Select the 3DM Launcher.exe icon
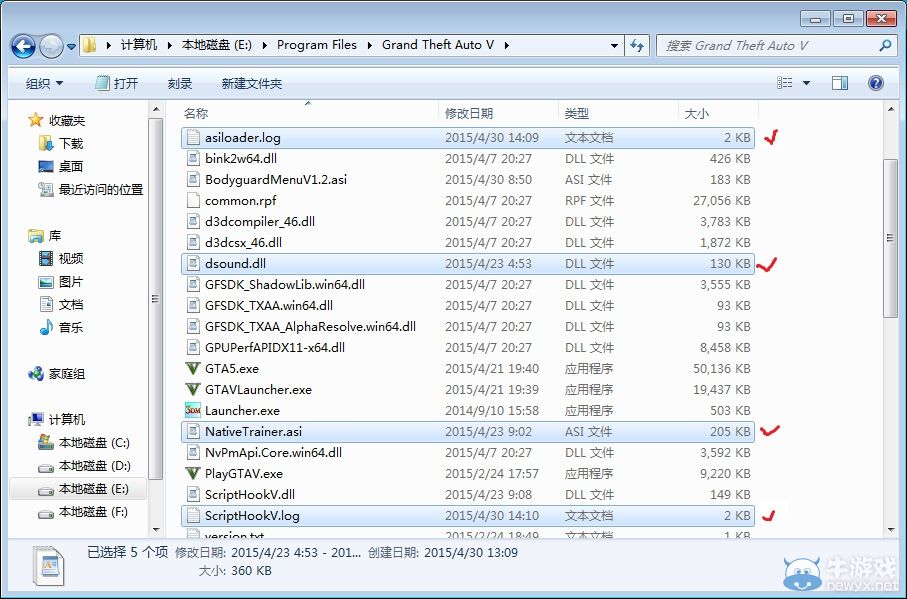 [193, 411]
